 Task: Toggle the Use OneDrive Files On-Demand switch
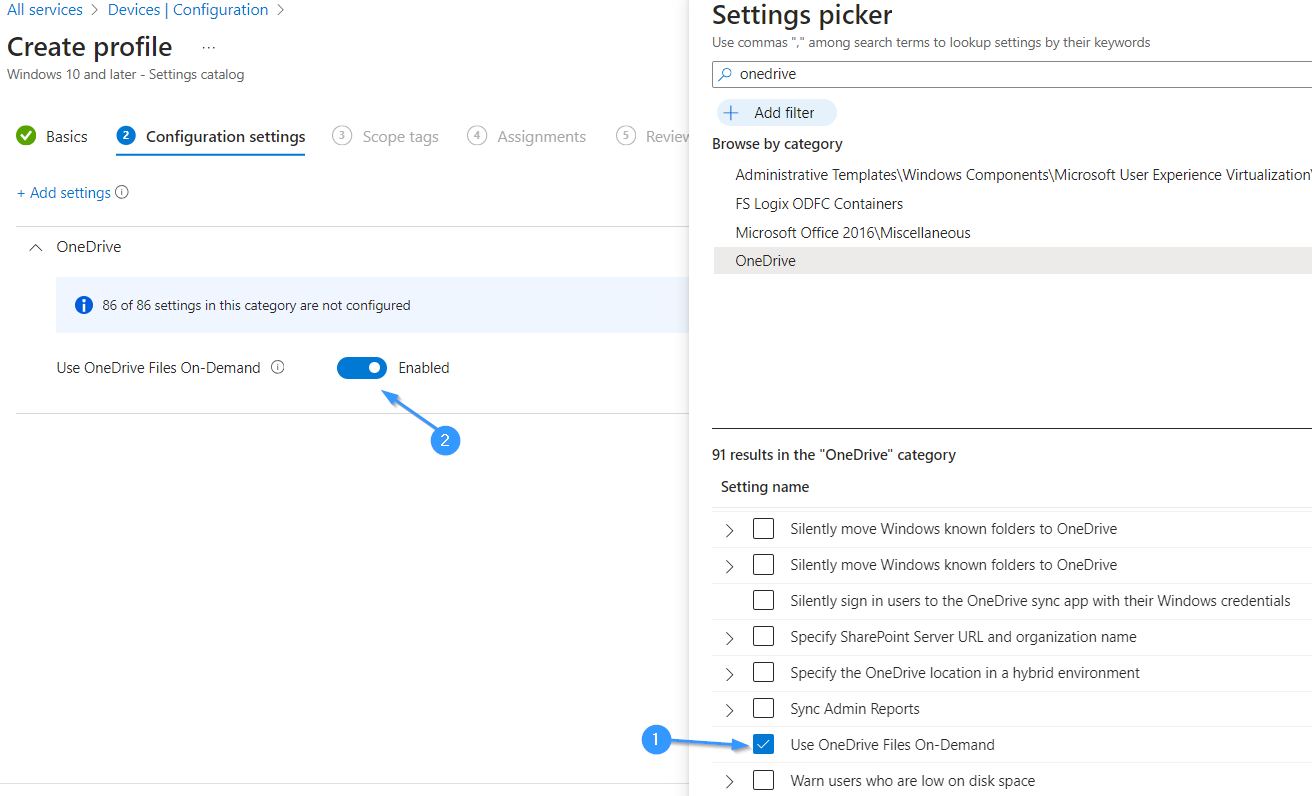(362, 367)
